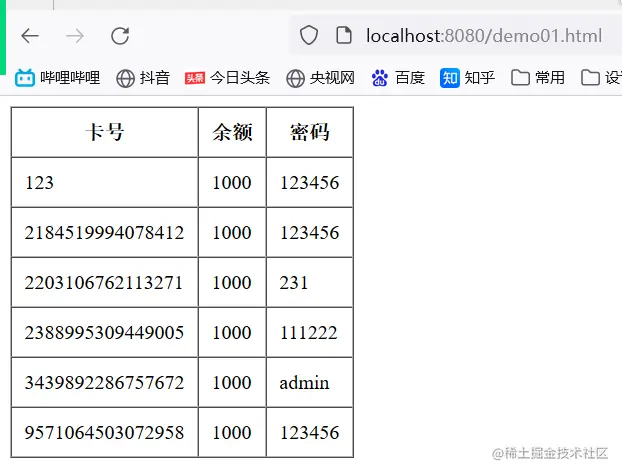
Task: Click password cell 231
Action: tap(309, 282)
